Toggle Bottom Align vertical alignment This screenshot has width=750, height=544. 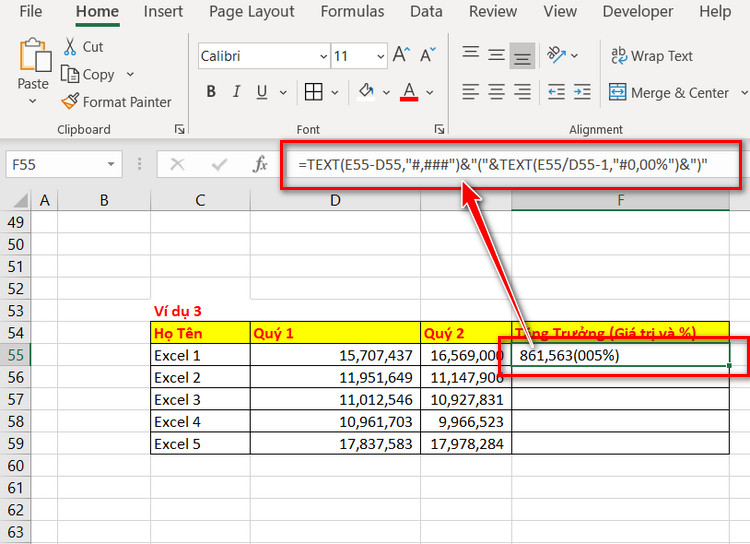[522, 56]
